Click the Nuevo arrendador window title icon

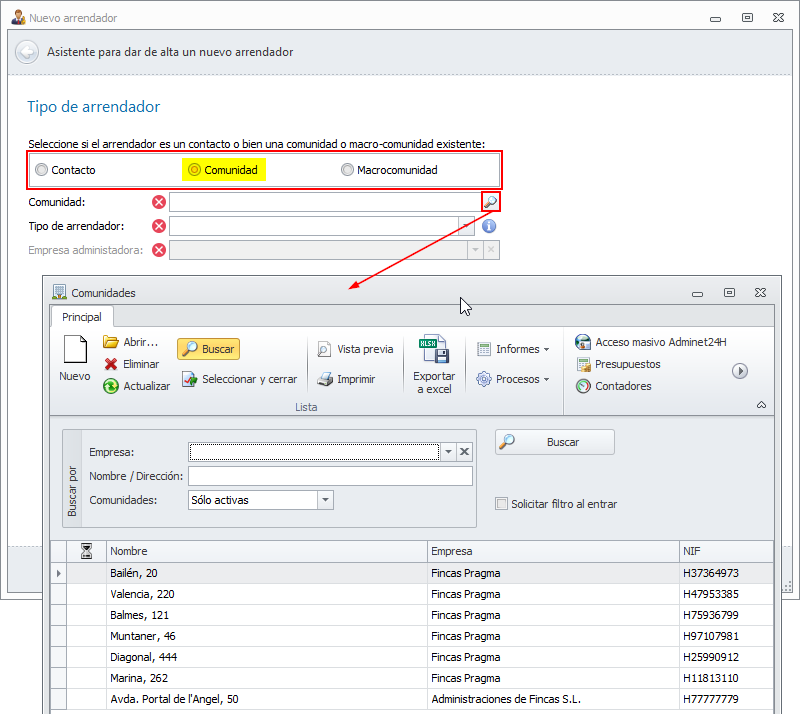[18, 17]
